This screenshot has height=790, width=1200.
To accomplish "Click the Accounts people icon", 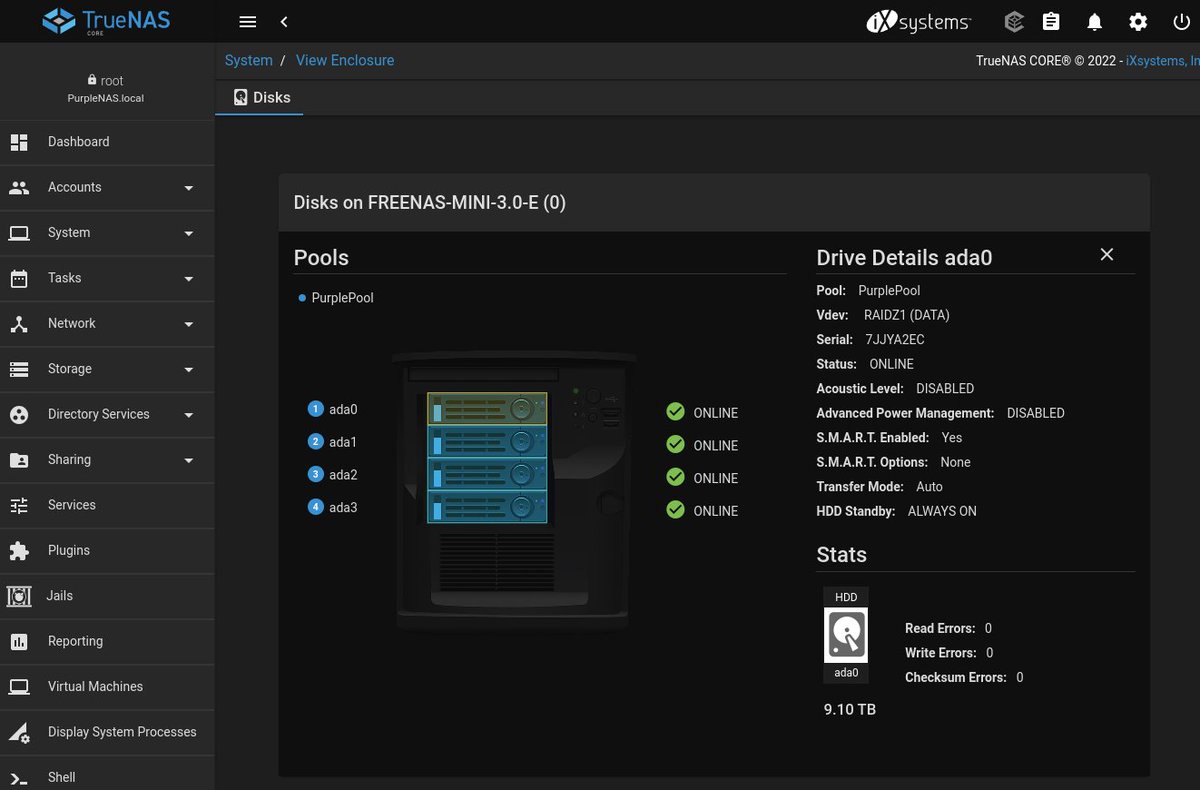I will point(19,187).
